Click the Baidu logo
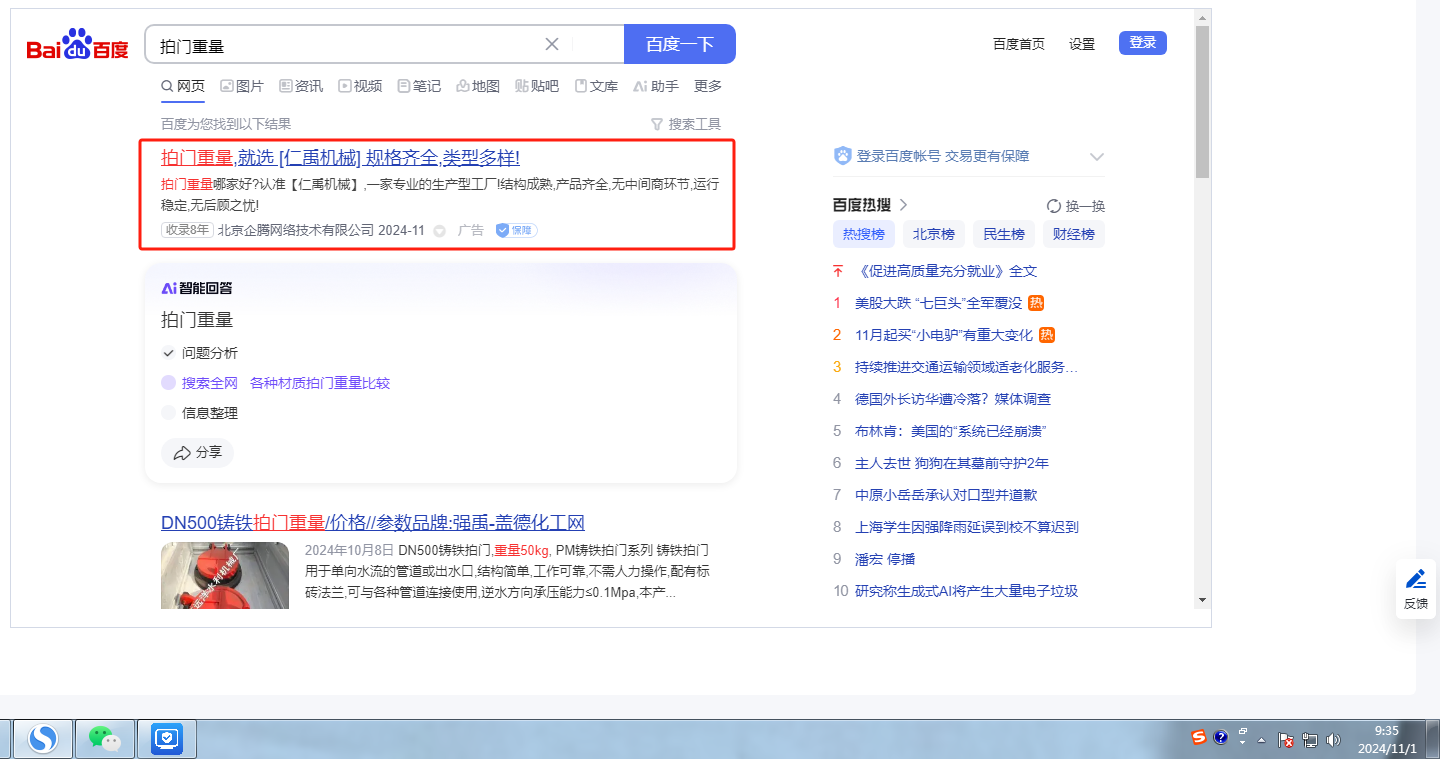 (77, 45)
